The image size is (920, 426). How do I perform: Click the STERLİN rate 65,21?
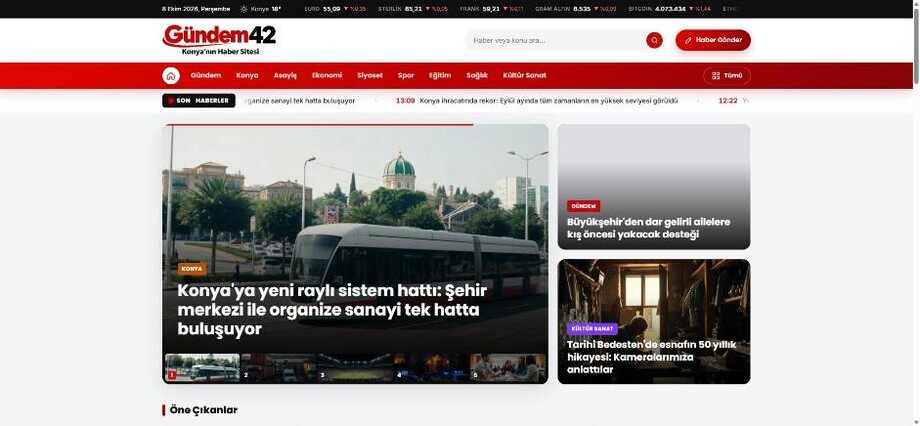pos(412,9)
